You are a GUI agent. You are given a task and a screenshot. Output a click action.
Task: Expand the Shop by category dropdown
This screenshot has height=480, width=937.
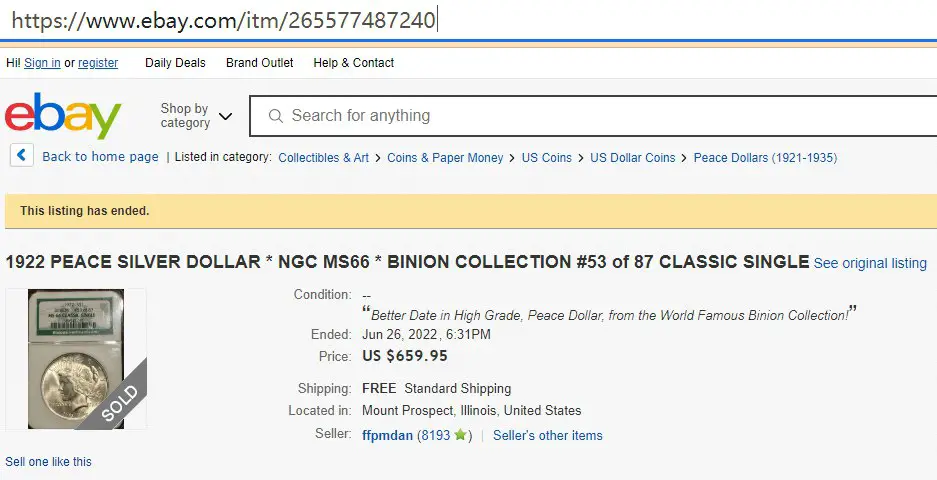pos(196,115)
